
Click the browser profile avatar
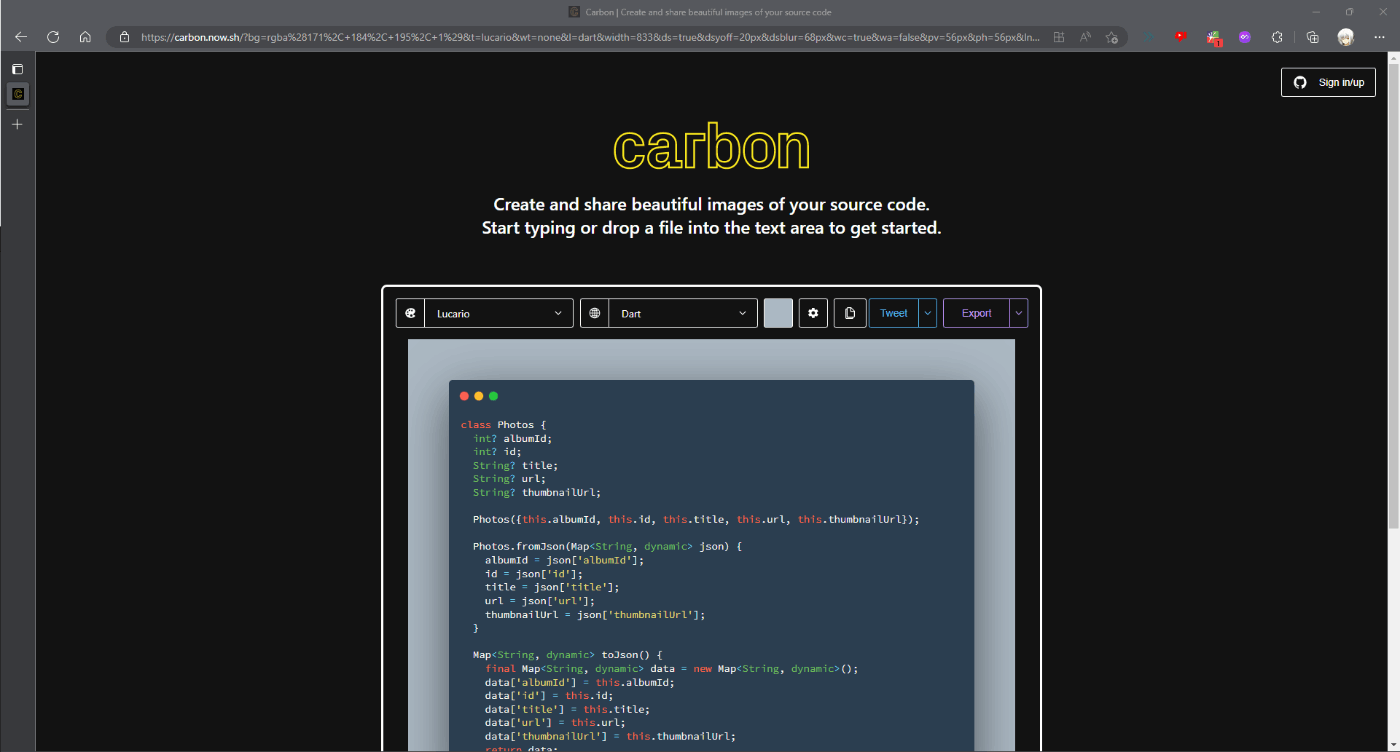pos(1345,37)
